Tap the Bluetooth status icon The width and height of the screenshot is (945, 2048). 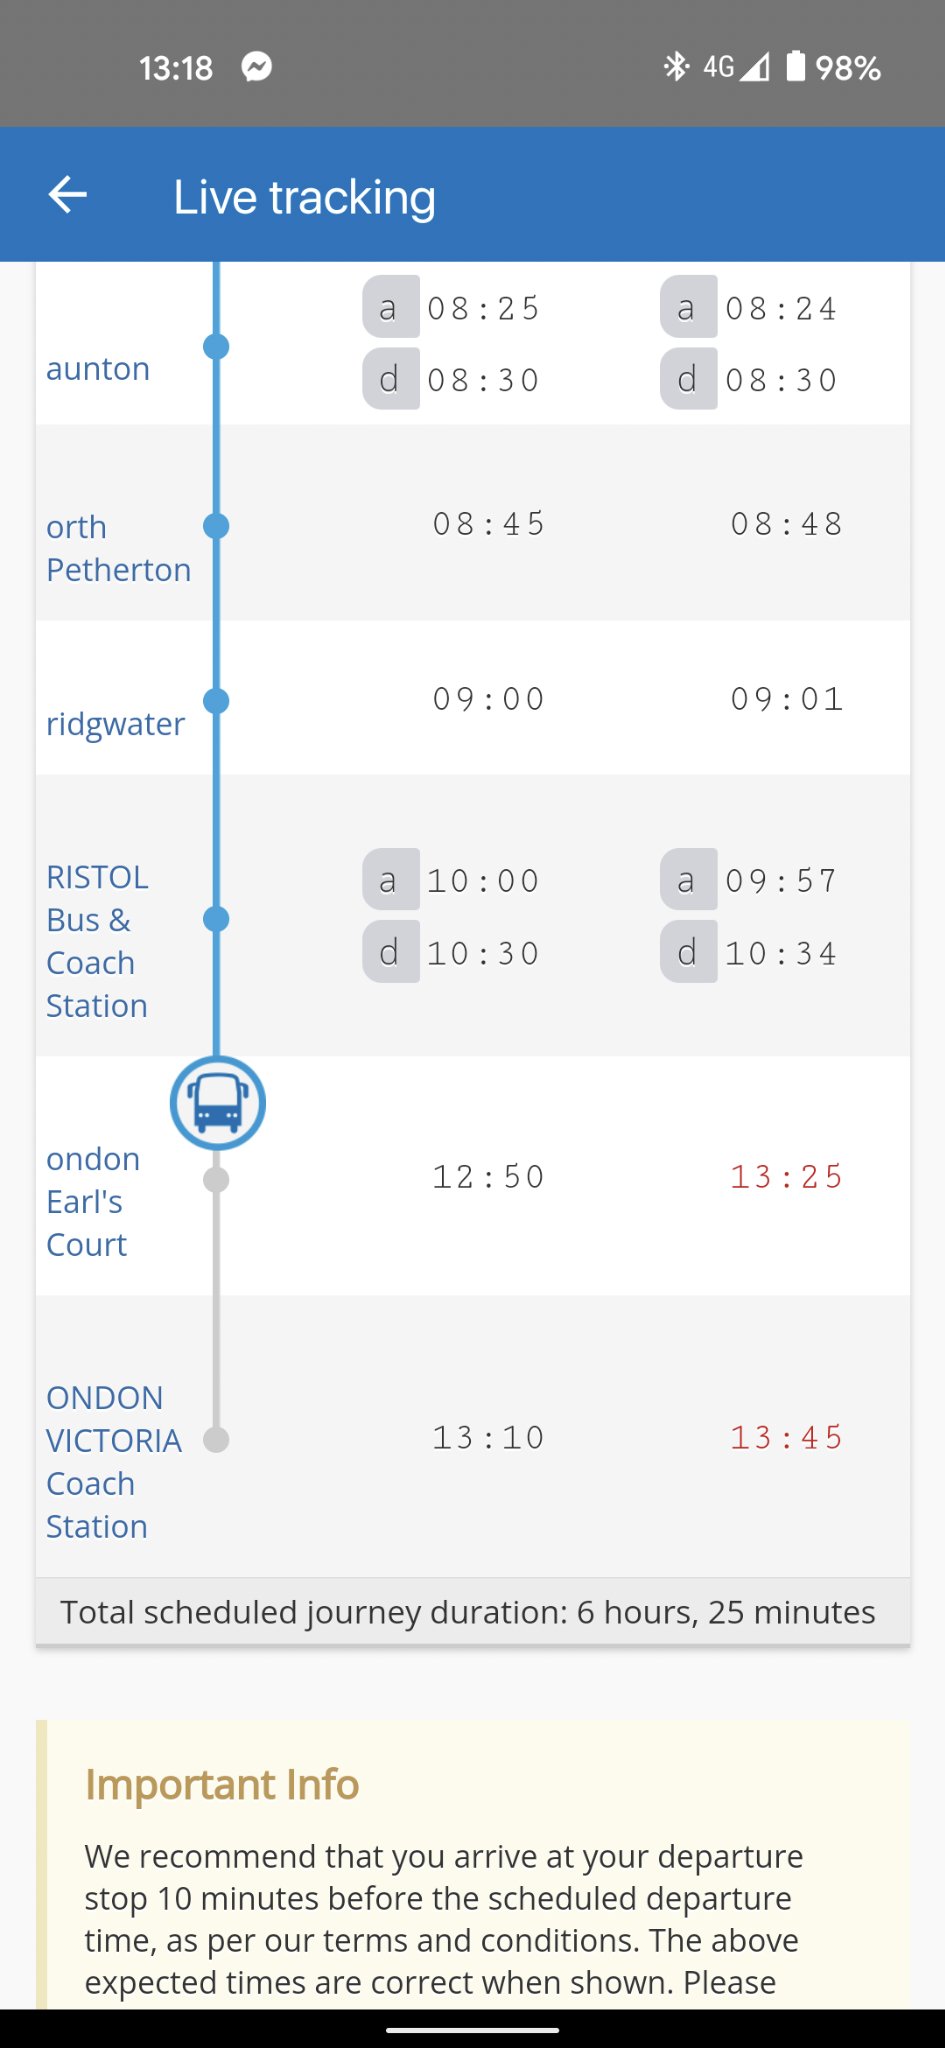676,67
